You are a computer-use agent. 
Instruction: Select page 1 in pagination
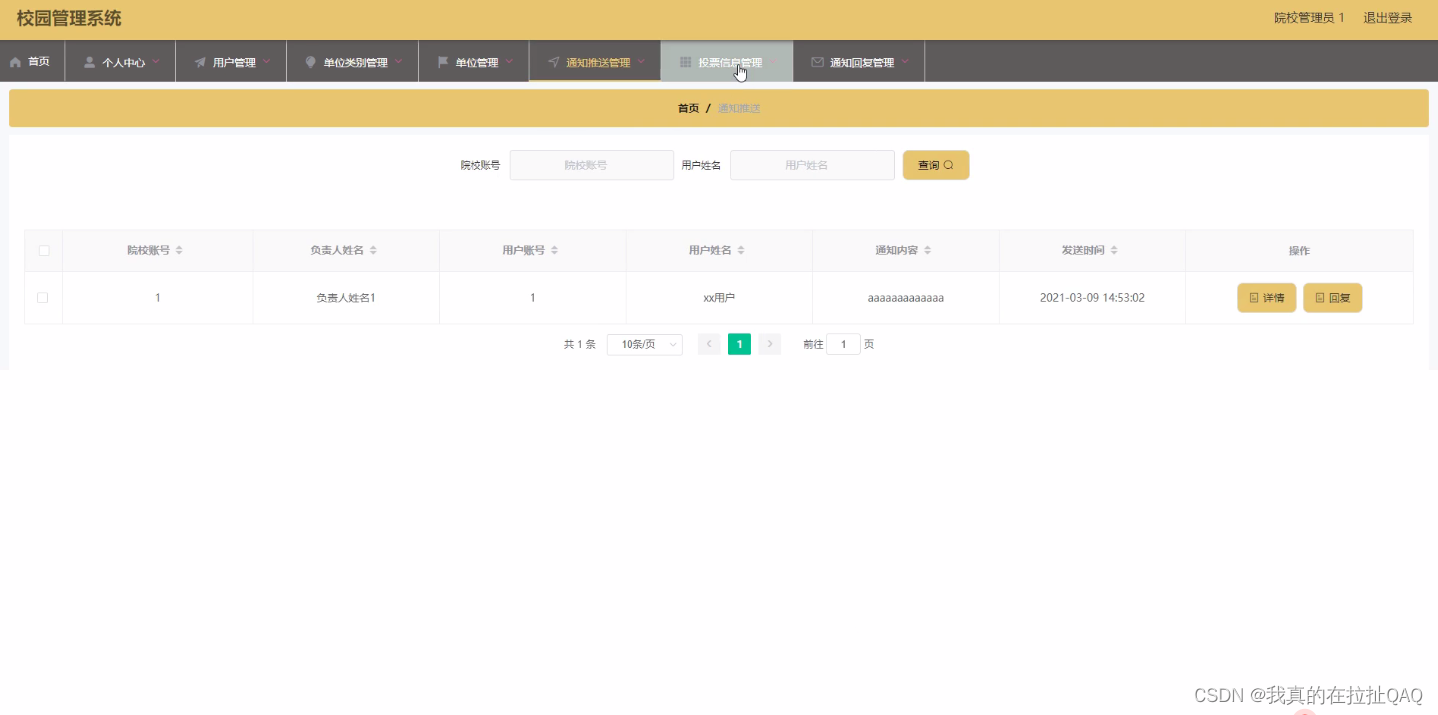(x=739, y=344)
